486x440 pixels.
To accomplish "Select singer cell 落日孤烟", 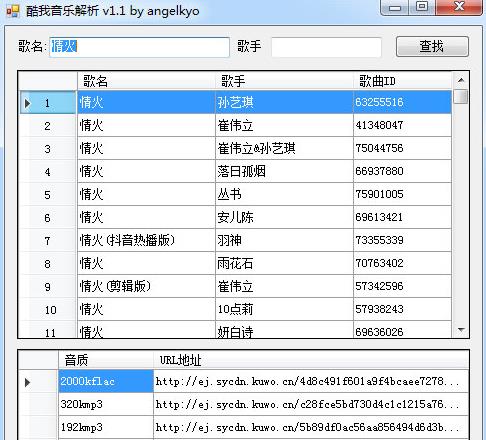I will pyautogui.click(x=284, y=171).
